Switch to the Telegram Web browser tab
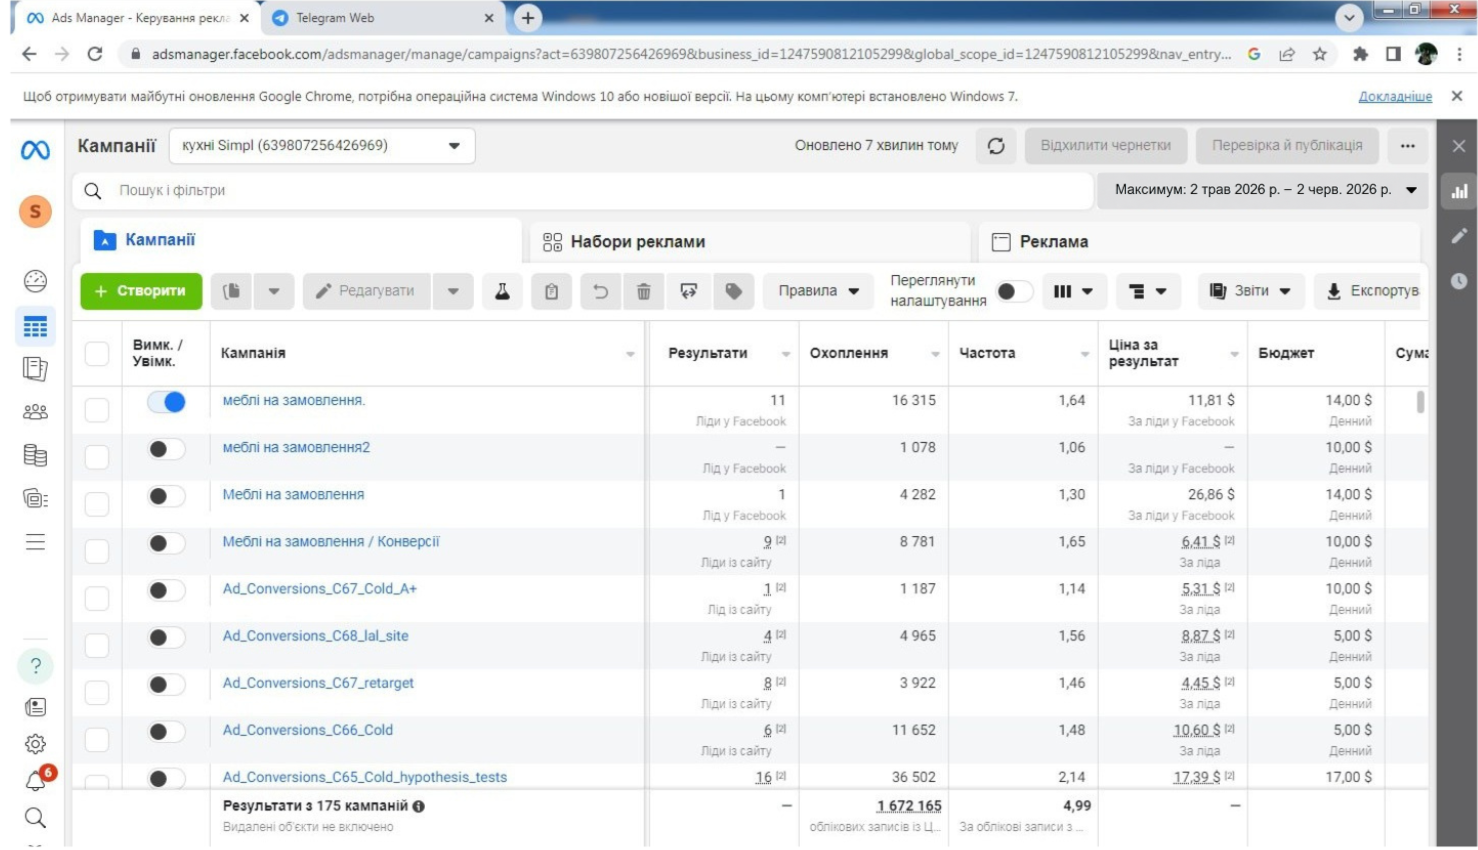Screen dimensions: 1478x850 (382, 18)
